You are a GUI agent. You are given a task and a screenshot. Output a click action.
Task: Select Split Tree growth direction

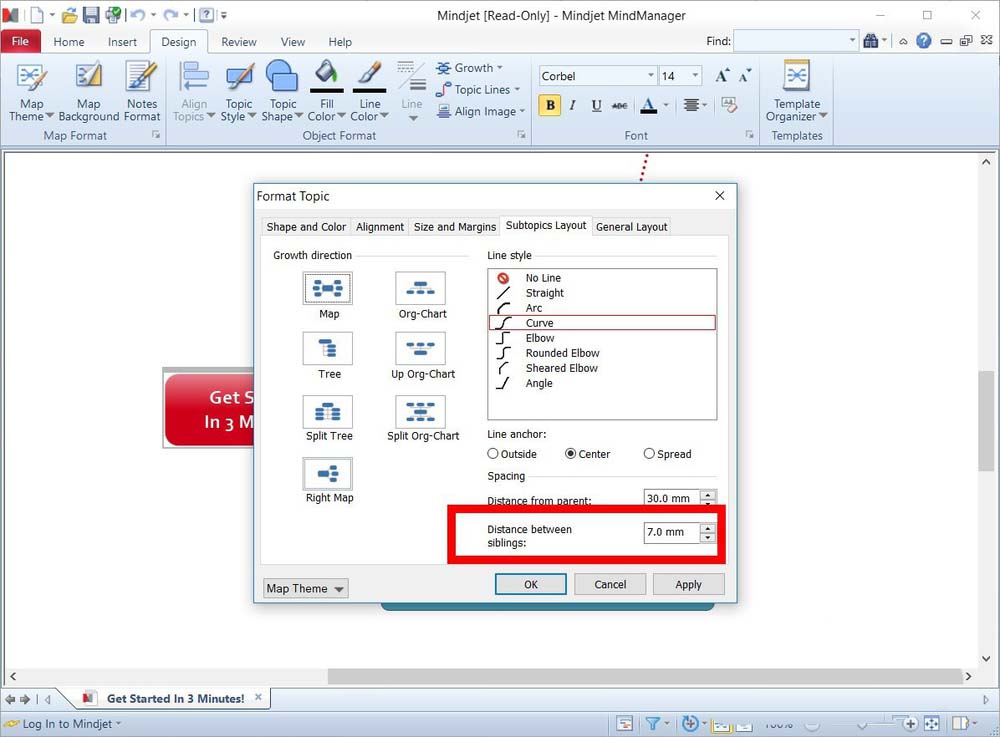point(328,411)
